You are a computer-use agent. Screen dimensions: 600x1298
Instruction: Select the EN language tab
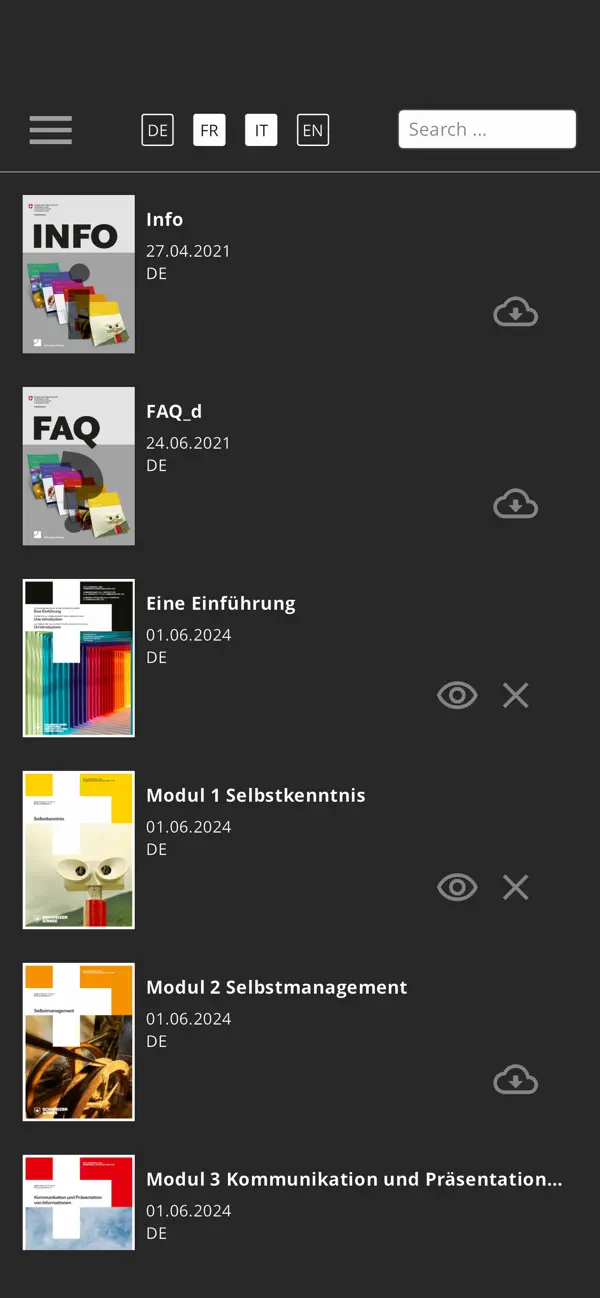(313, 129)
